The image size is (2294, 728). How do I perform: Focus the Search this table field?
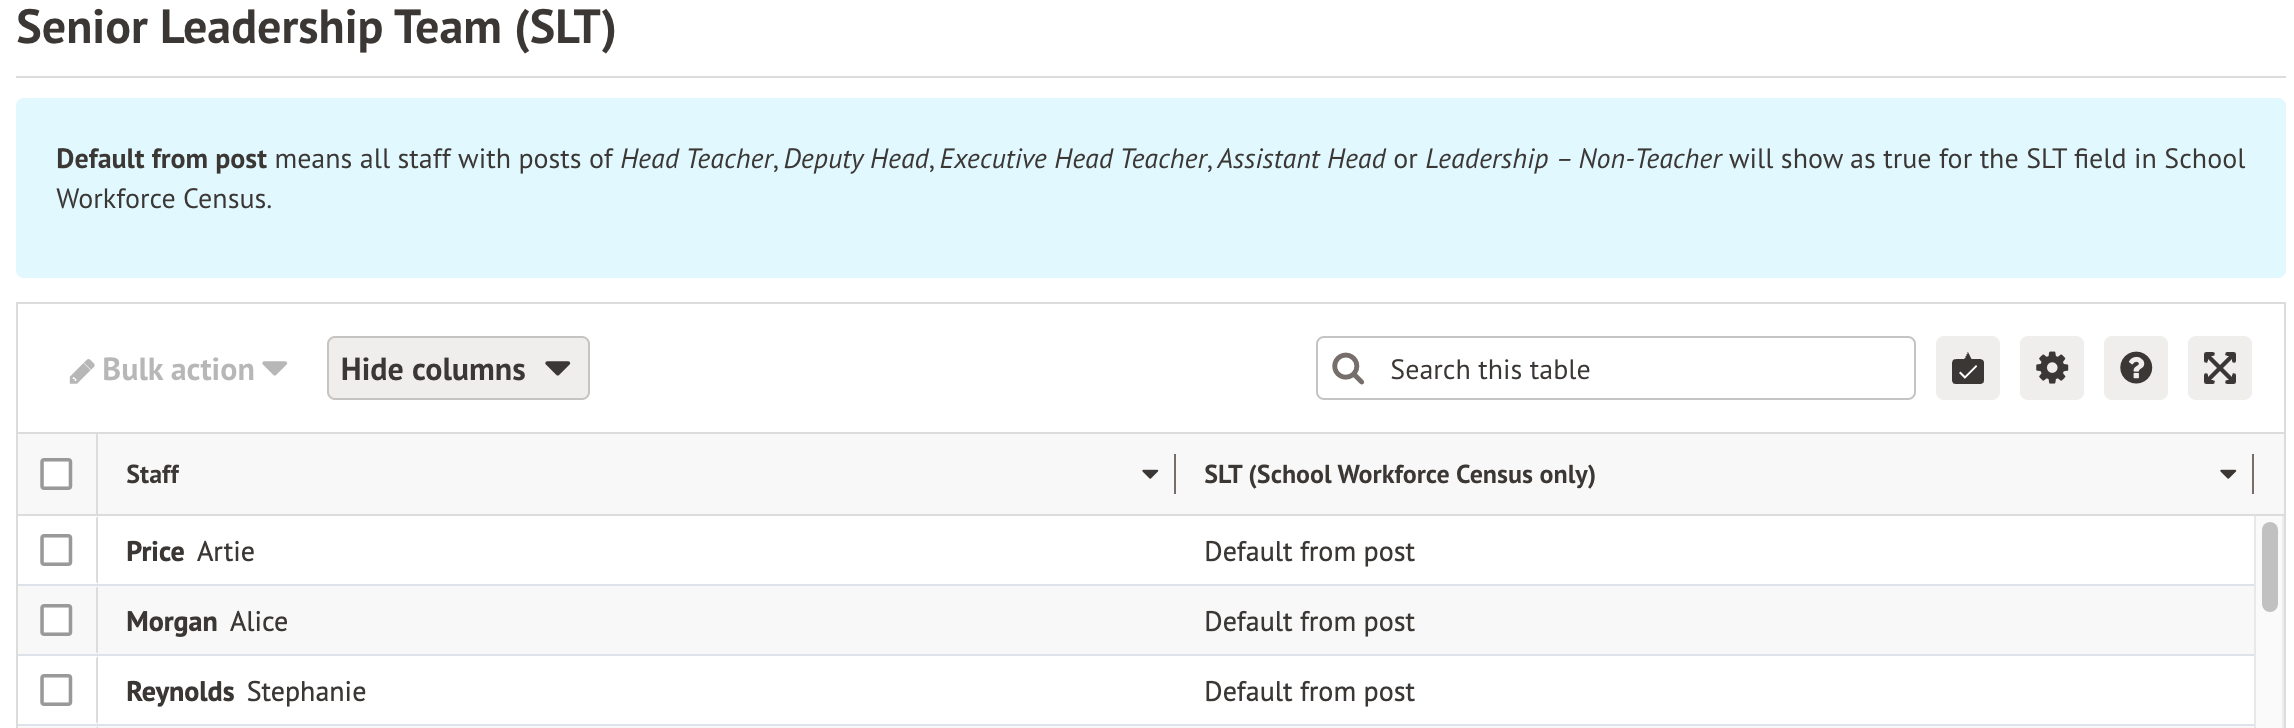pyautogui.click(x=1640, y=369)
